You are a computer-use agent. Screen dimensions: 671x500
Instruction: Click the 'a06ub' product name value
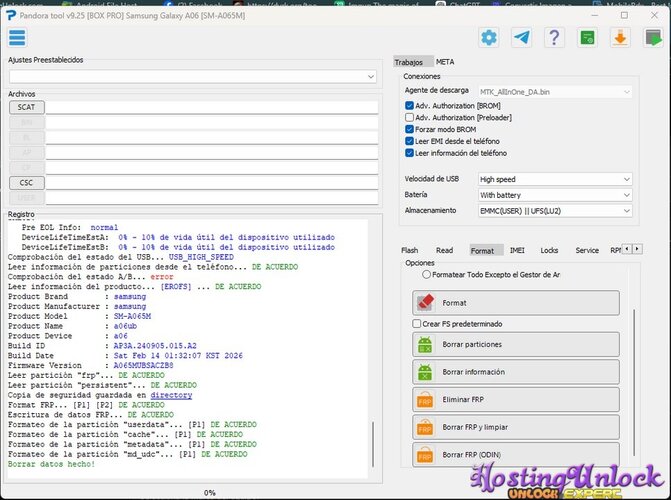(125, 326)
